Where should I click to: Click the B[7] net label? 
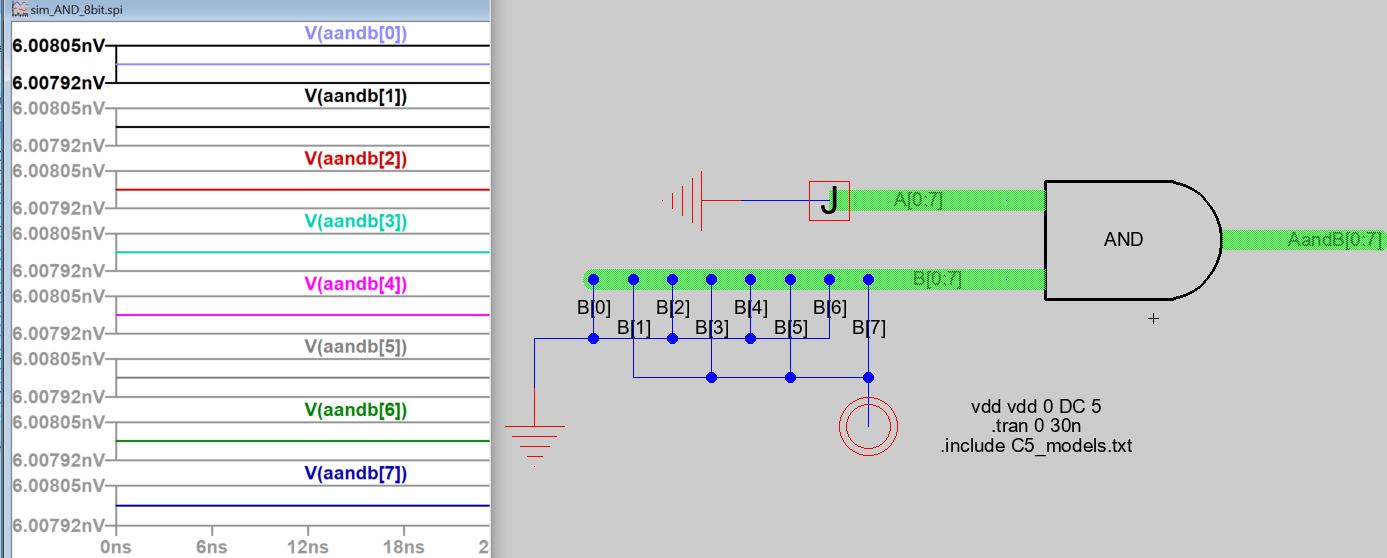point(869,327)
